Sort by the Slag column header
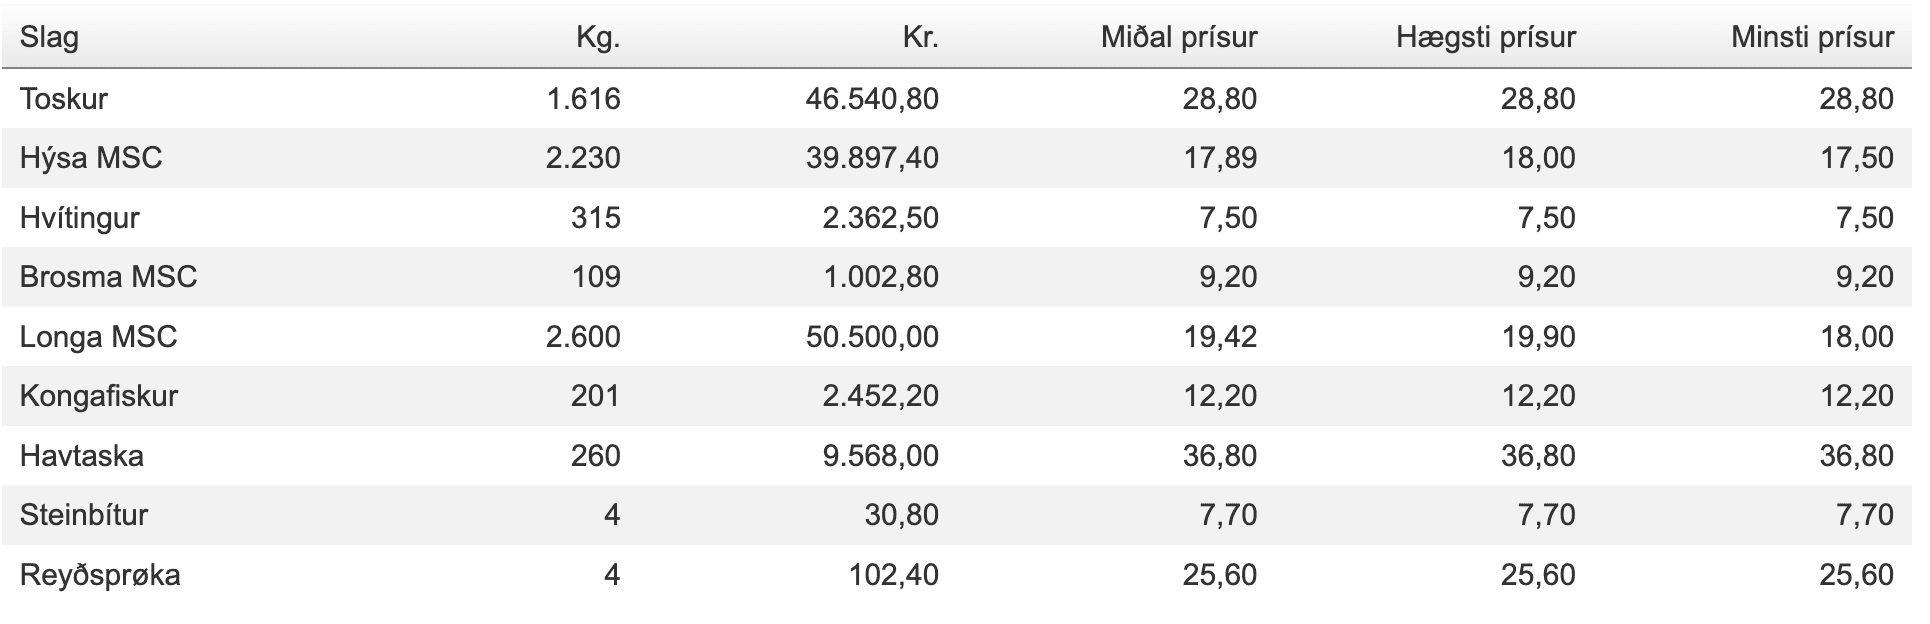The height and width of the screenshot is (624, 1930). pos(49,38)
